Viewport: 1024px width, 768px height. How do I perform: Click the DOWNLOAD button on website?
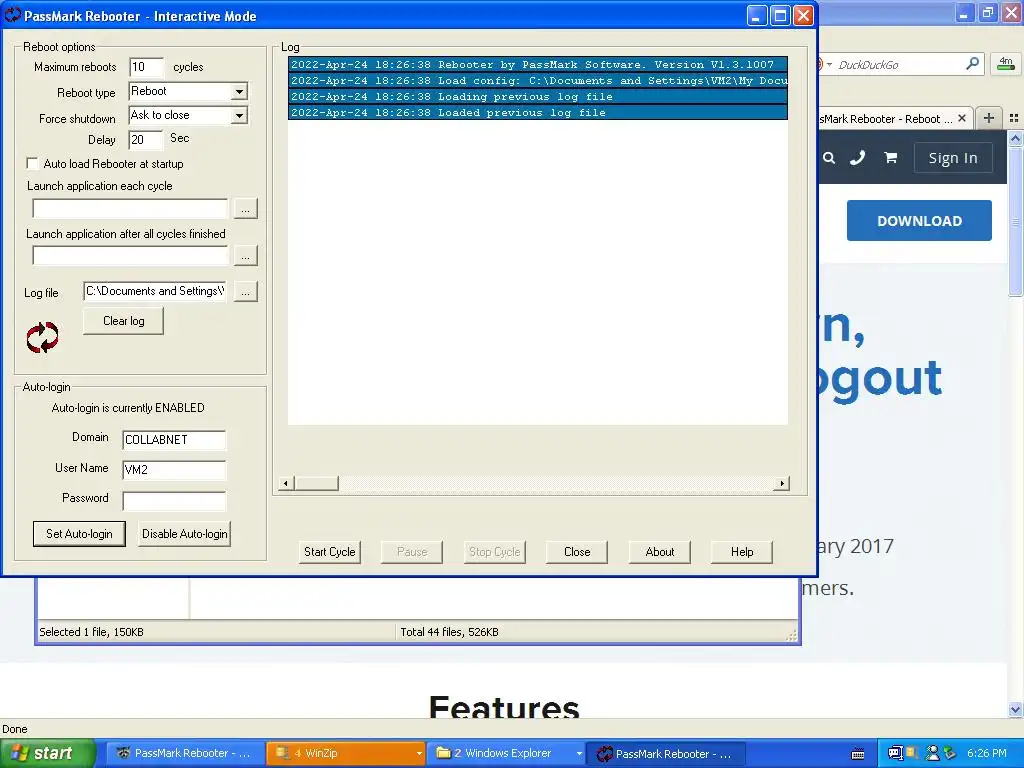point(919,221)
